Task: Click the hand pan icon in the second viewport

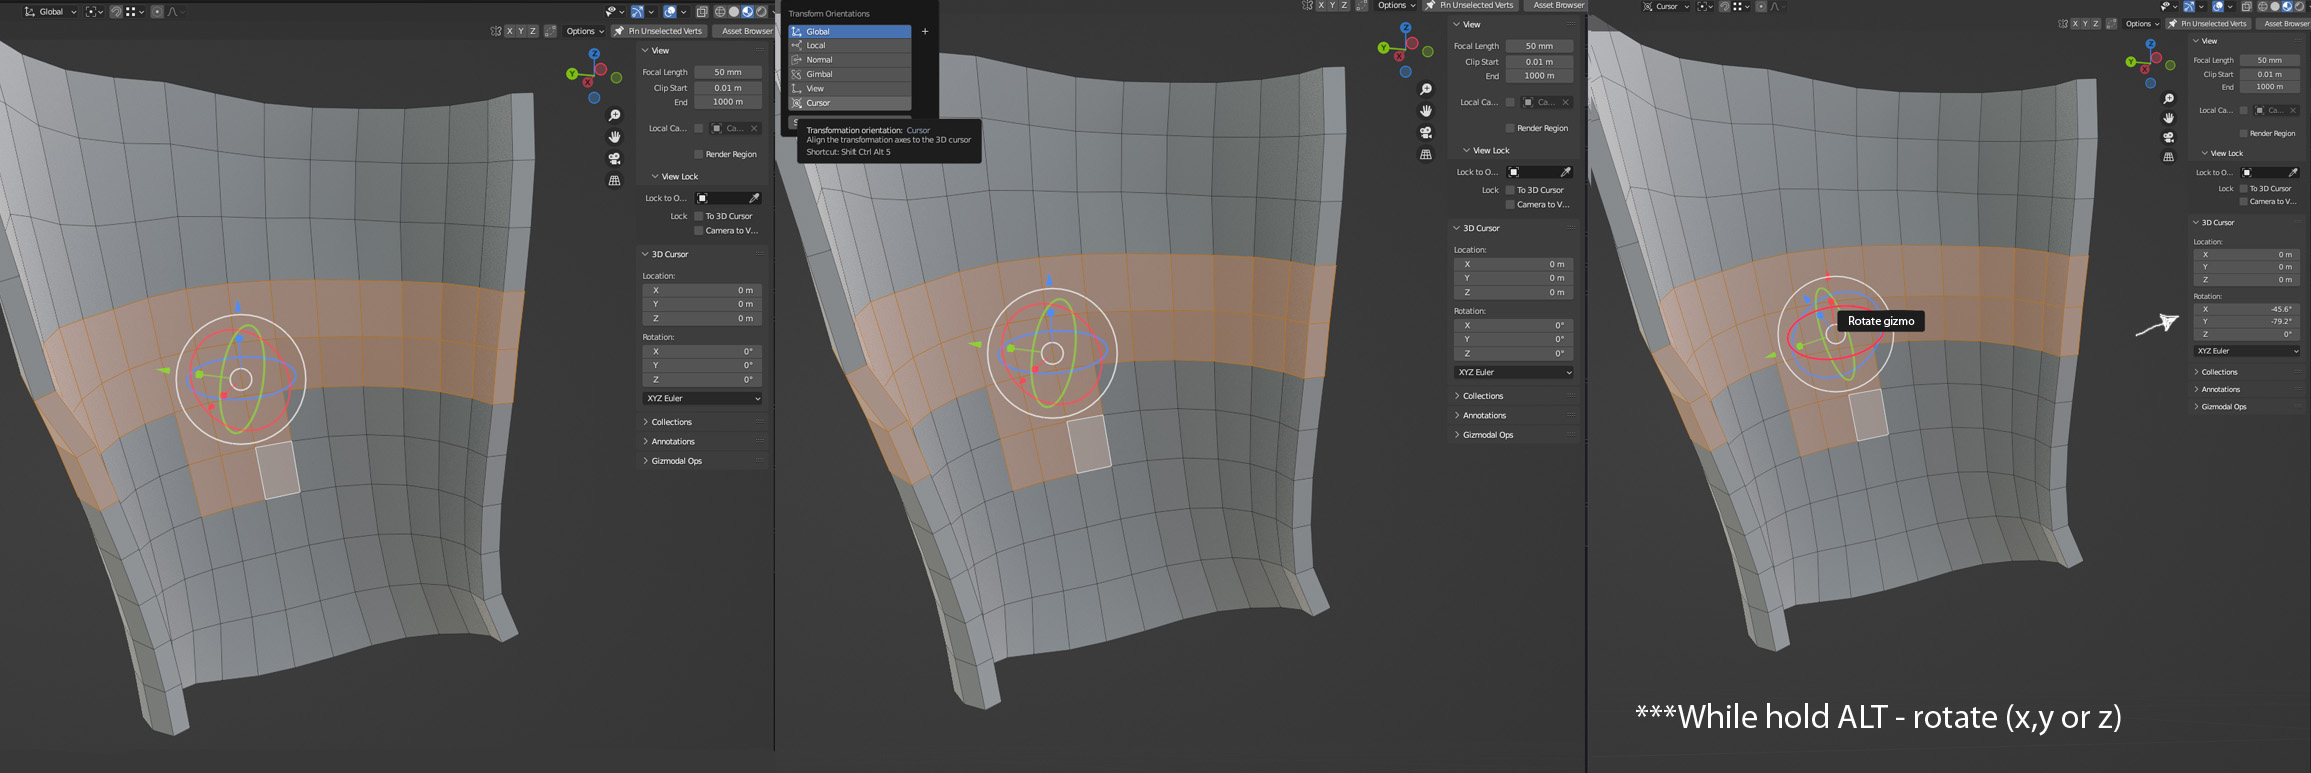Action: point(1426,111)
